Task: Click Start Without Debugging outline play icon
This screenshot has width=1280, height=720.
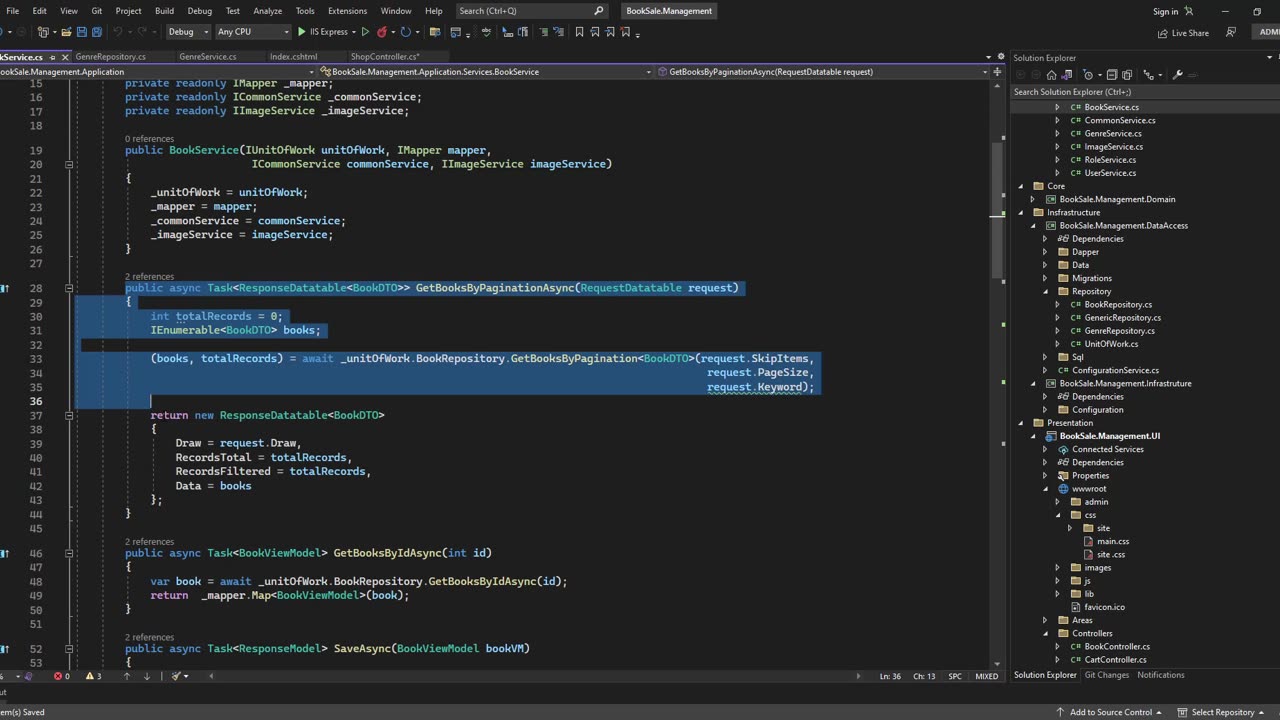Action: pyautogui.click(x=365, y=32)
